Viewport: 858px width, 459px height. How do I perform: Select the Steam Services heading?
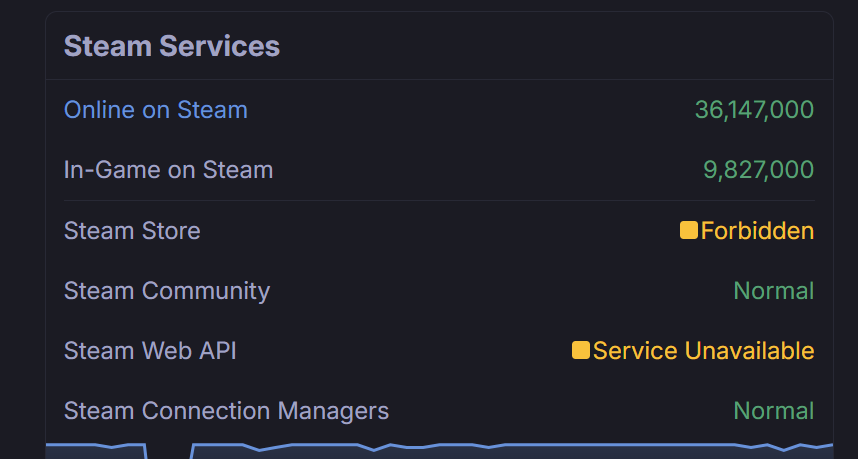172,46
